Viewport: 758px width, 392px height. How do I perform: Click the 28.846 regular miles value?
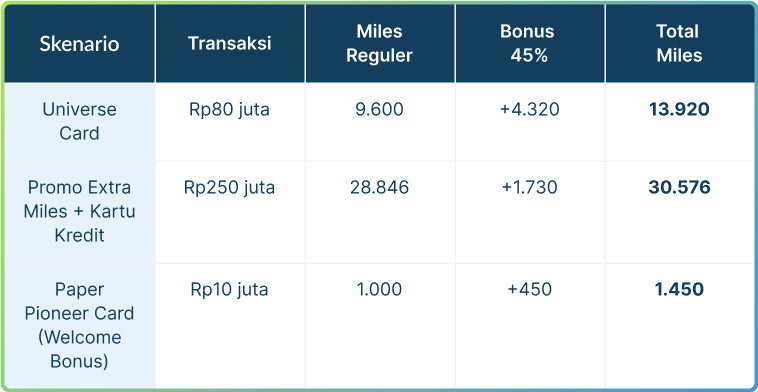point(379,187)
